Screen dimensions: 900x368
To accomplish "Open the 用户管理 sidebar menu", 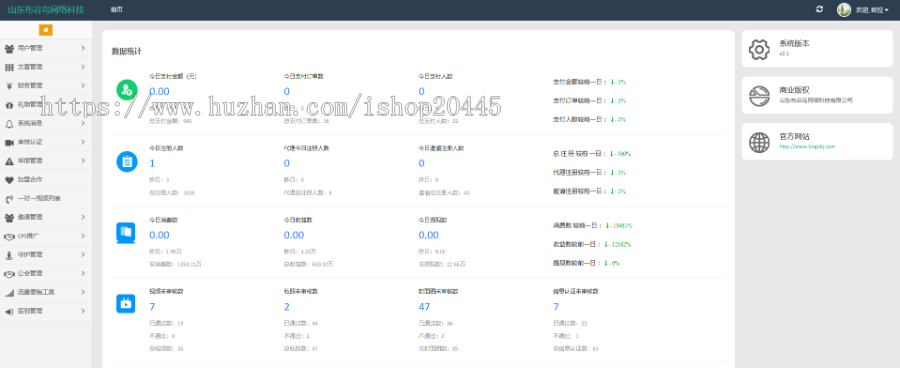I will tap(46, 49).
